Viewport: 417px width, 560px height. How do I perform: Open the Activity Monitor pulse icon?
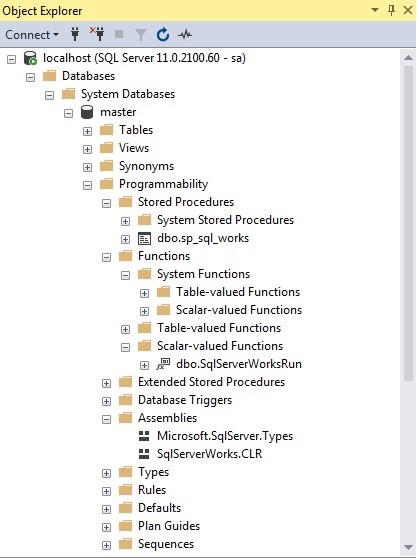point(185,35)
